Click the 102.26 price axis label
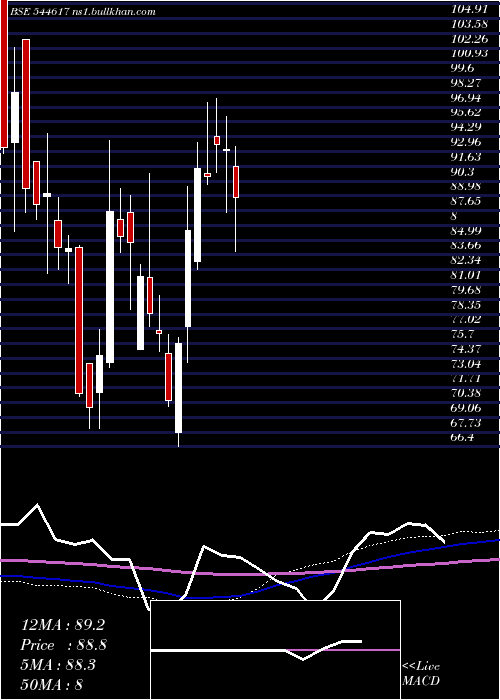This screenshot has width=500, height=700. 470,38
